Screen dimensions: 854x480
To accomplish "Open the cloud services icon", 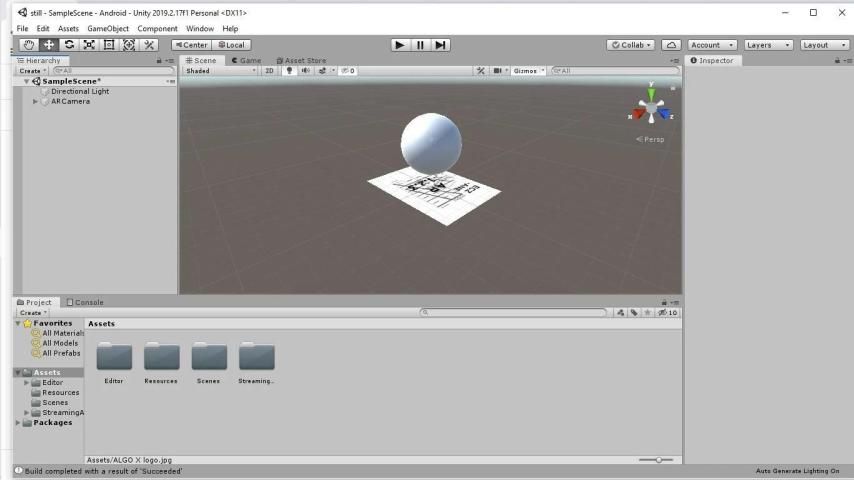I will click(671, 45).
